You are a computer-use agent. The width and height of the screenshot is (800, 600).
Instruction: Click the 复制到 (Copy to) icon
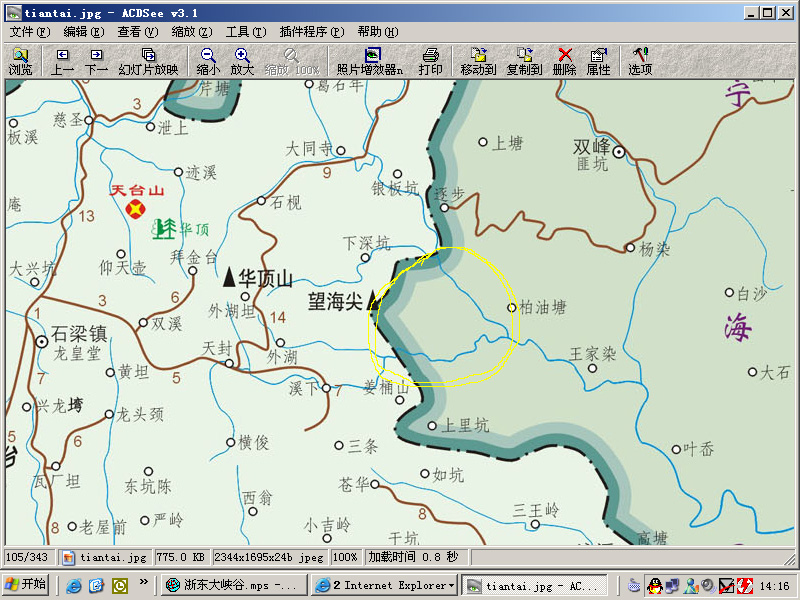[524, 61]
